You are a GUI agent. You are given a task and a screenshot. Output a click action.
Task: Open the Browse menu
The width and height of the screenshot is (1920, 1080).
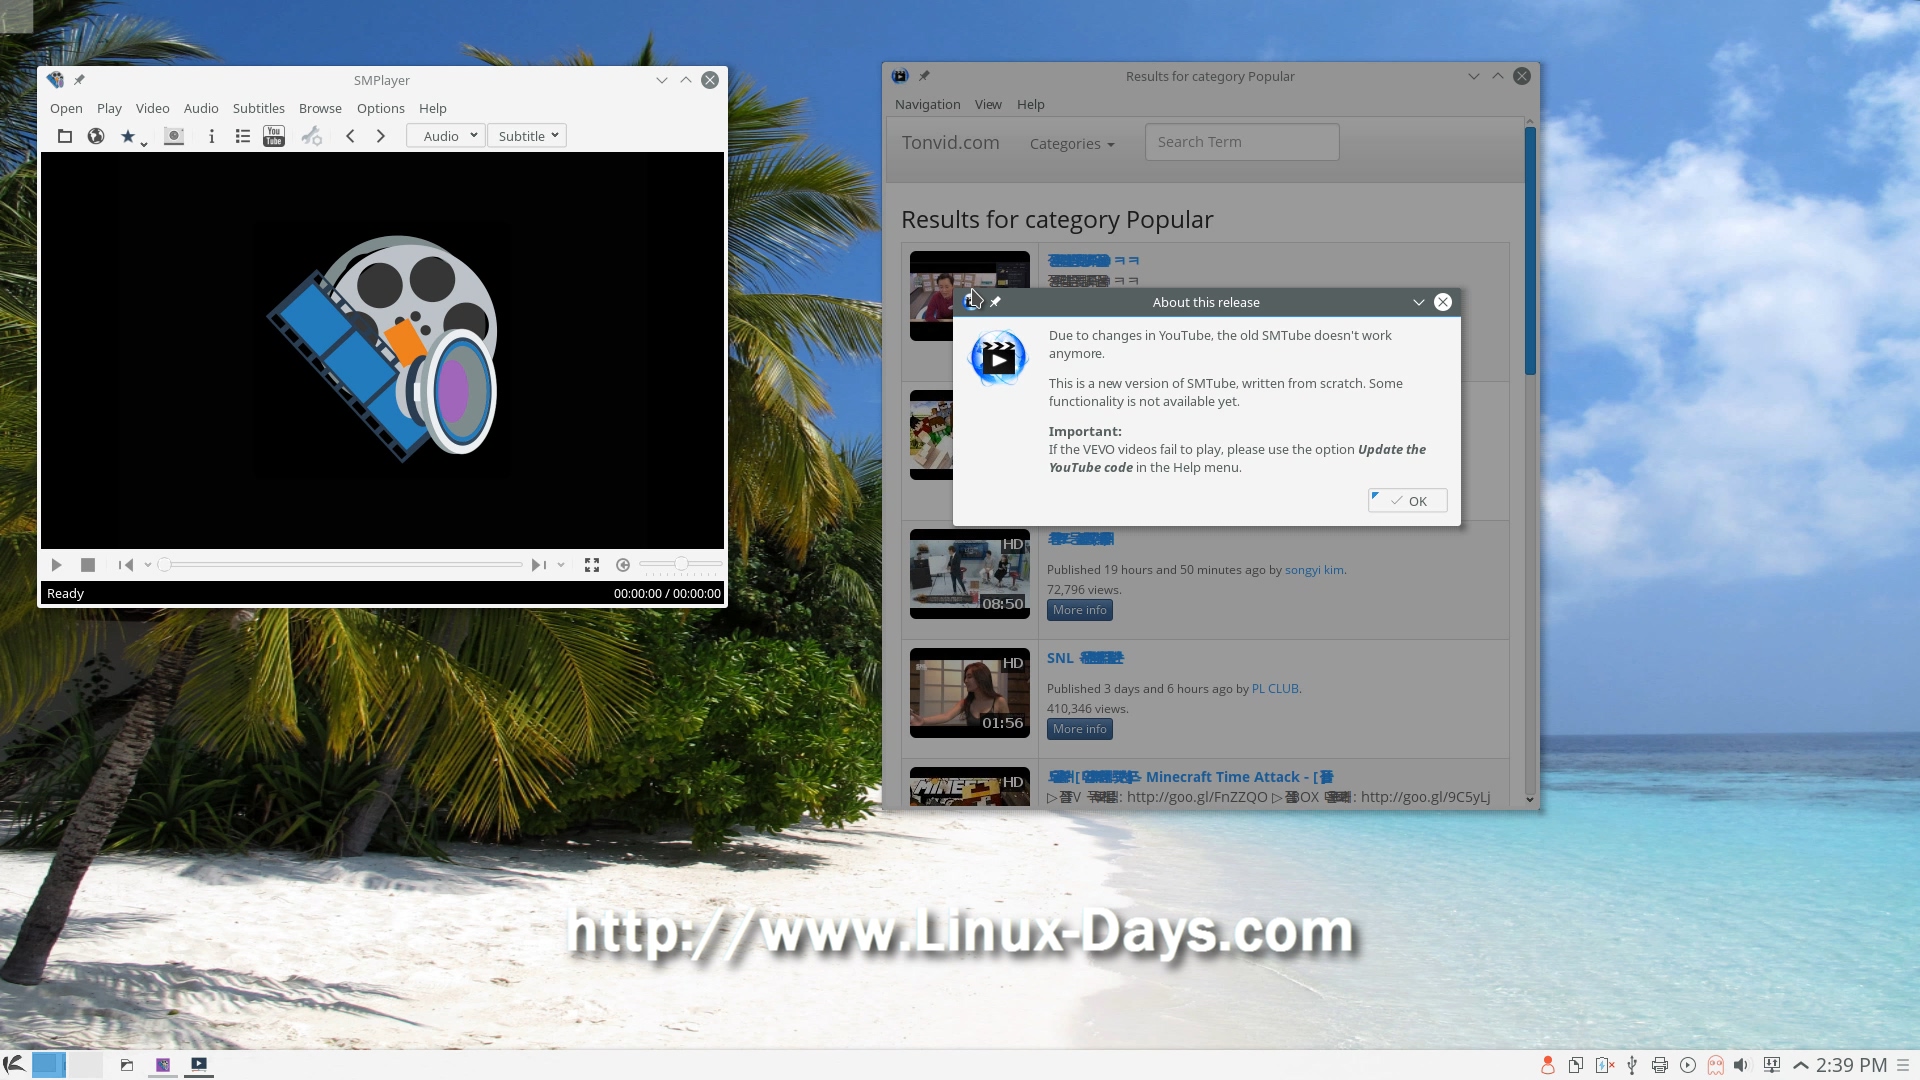(320, 108)
